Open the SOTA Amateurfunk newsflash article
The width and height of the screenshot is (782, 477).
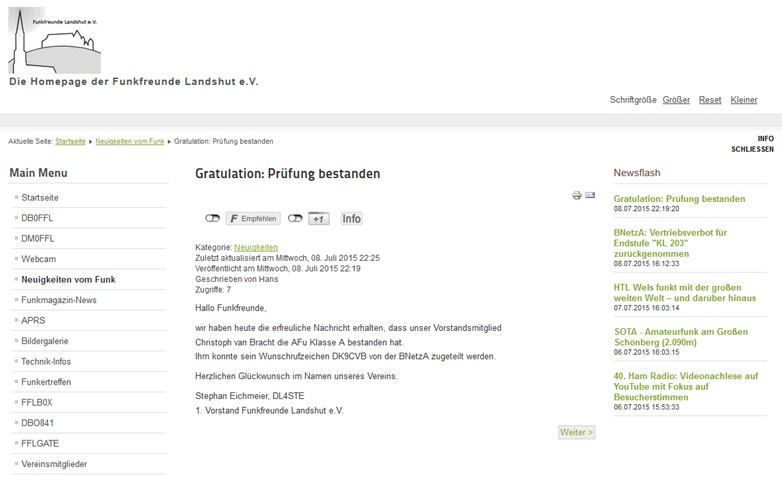[681, 337]
